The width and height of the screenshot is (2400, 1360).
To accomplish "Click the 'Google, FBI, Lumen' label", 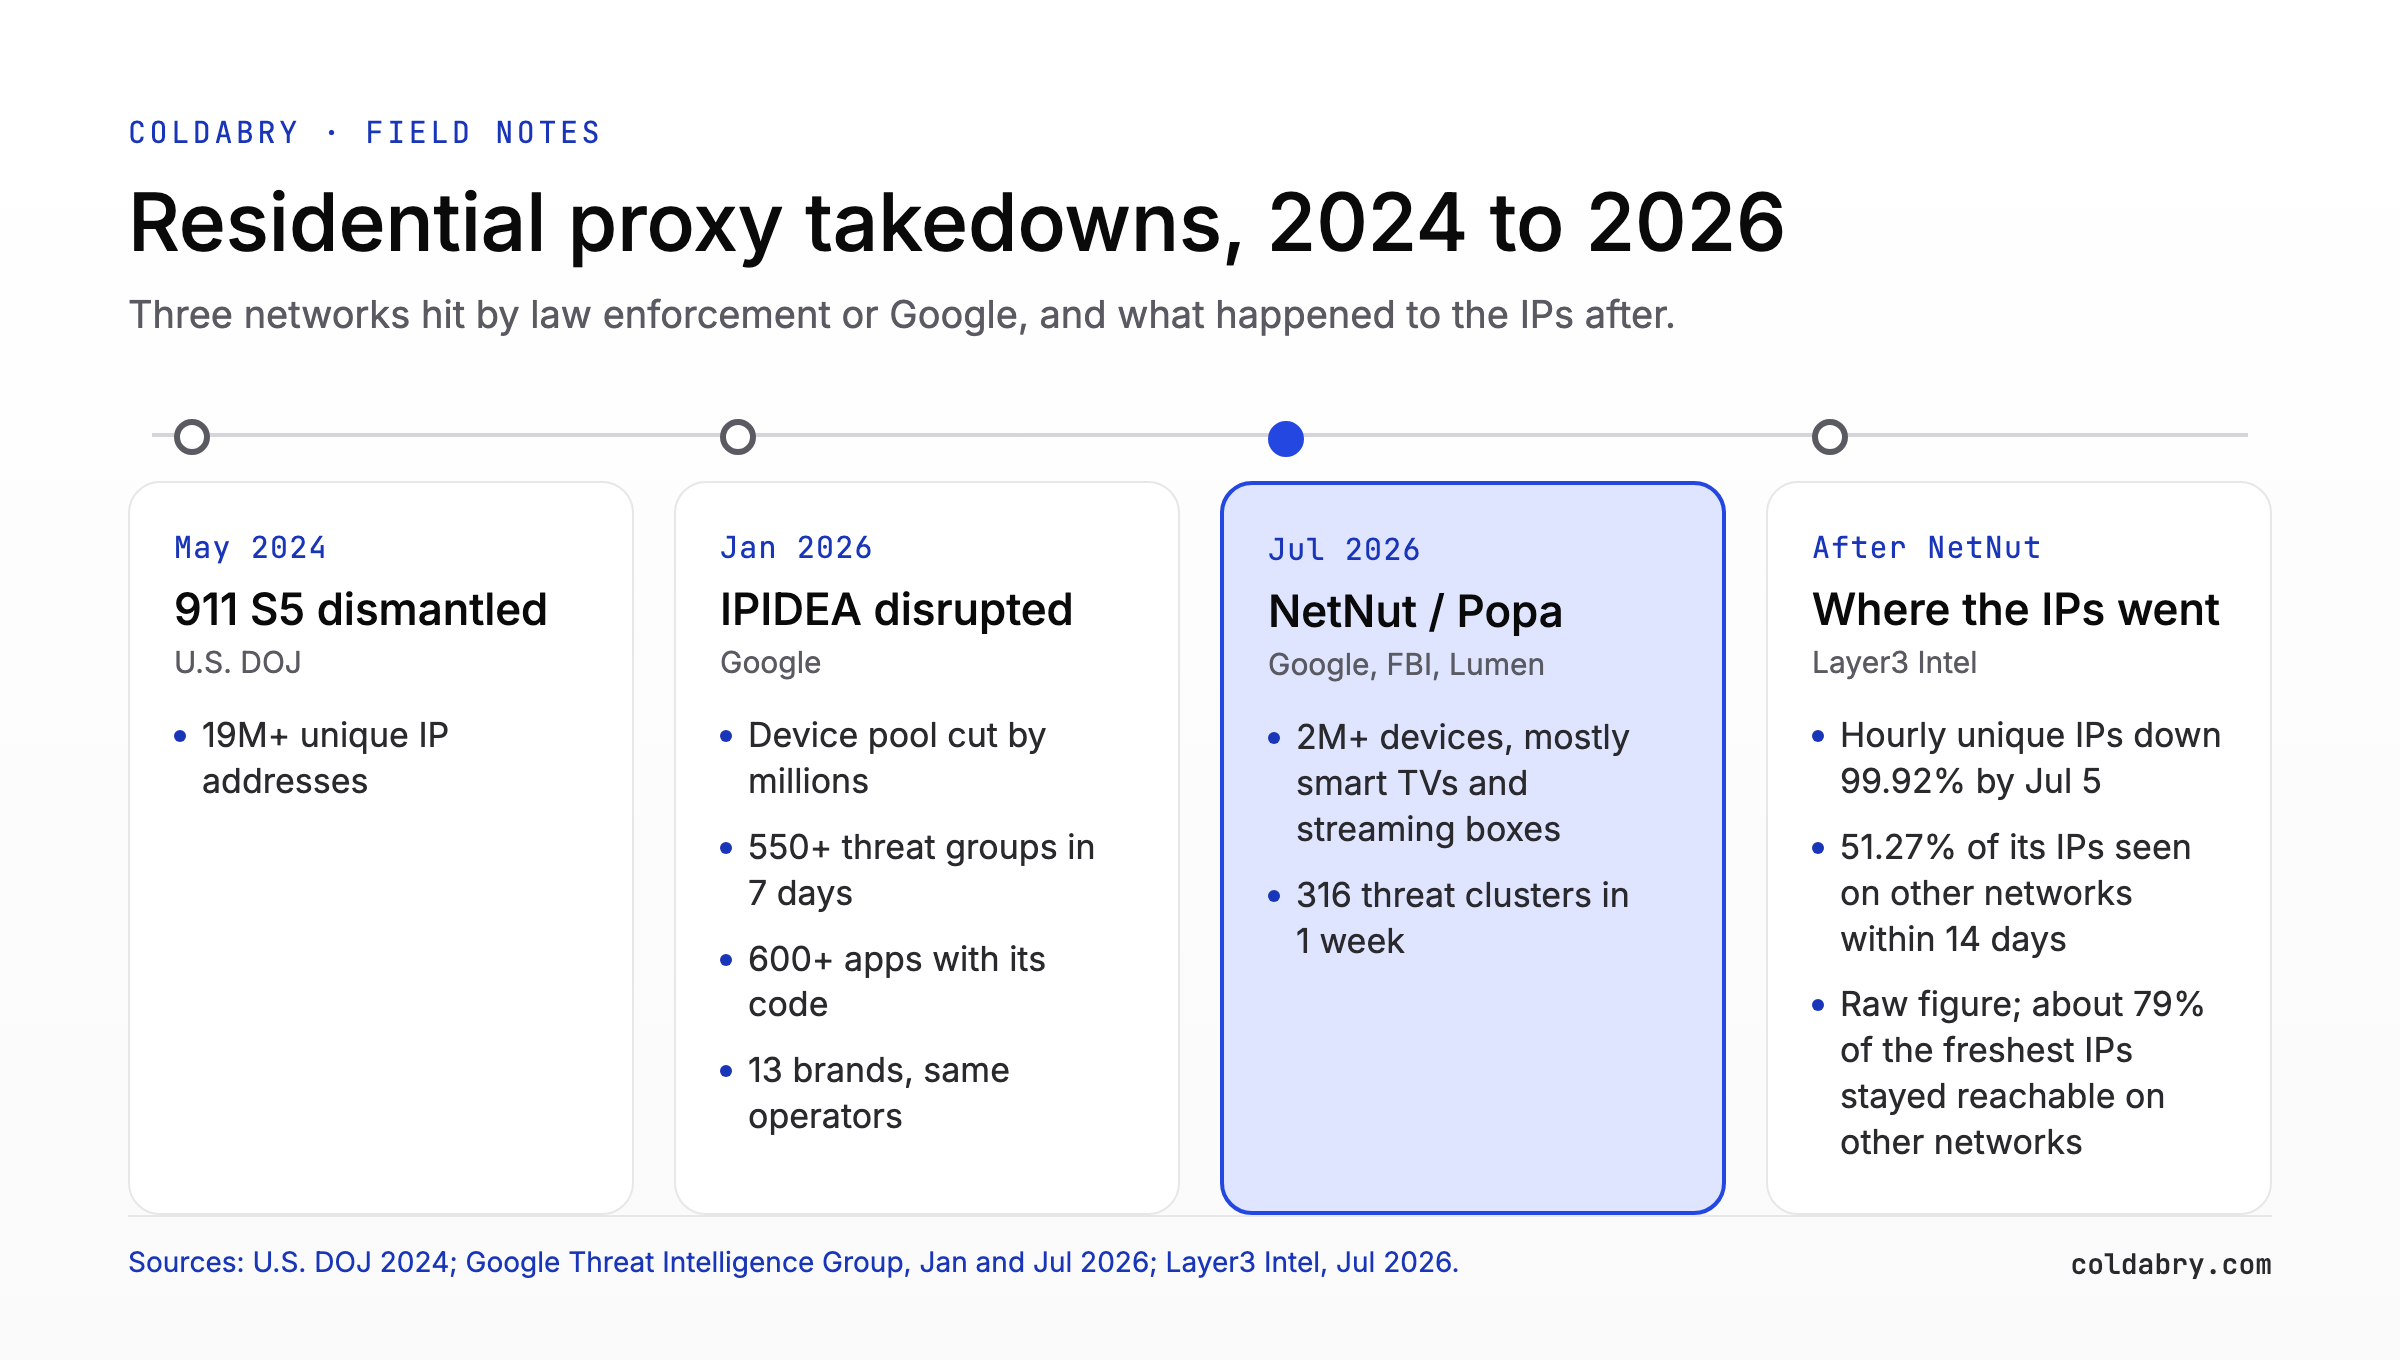I will pyautogui.click(x=1406, y=664).
